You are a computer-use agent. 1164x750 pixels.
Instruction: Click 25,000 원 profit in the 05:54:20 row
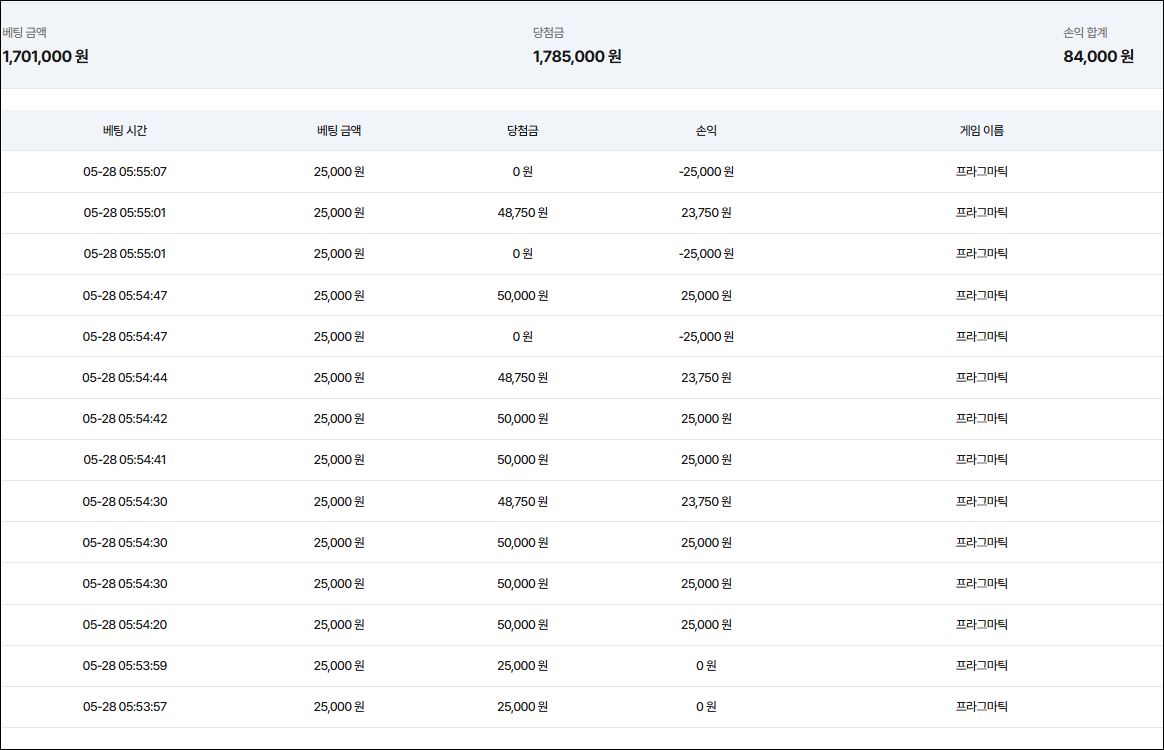[x=706, y=625]
